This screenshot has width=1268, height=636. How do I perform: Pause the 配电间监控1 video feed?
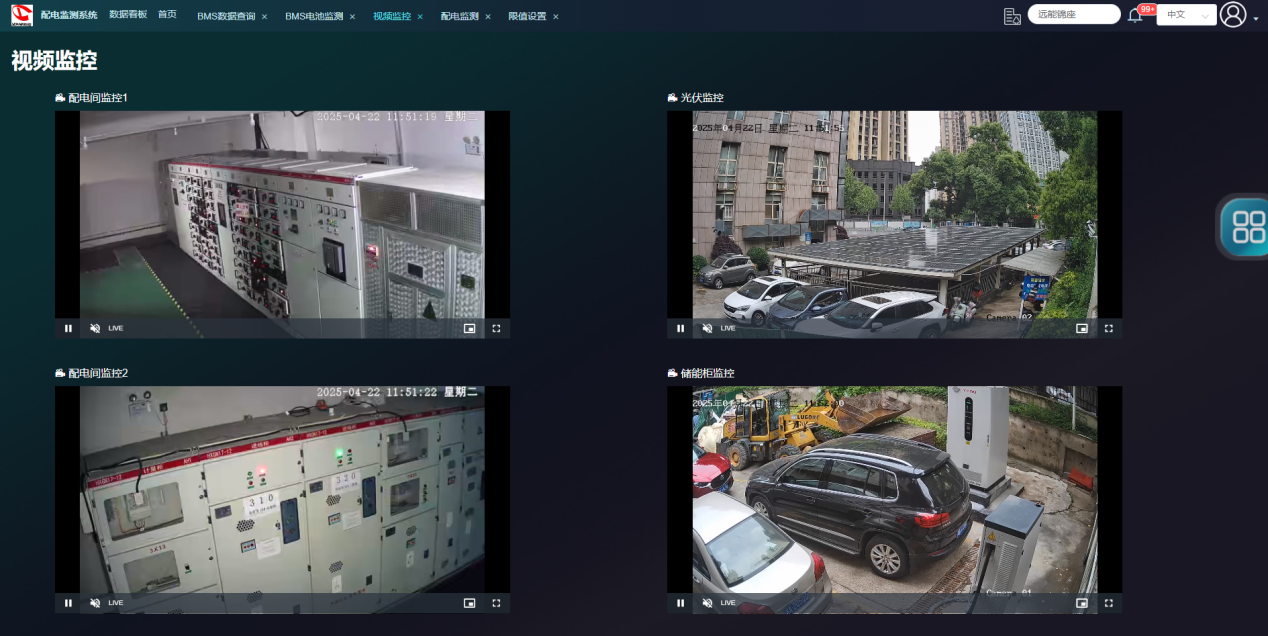(x=68, y=328)
